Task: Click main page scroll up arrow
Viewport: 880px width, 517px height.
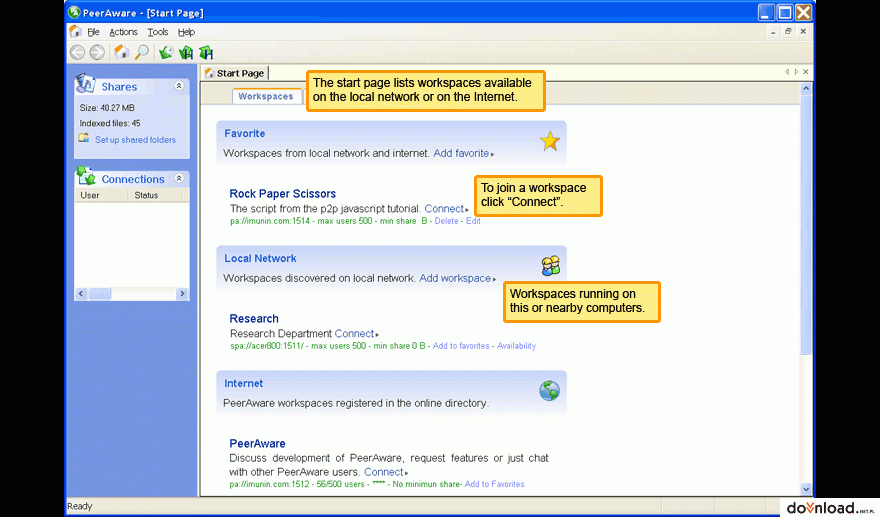Action: 806,88
